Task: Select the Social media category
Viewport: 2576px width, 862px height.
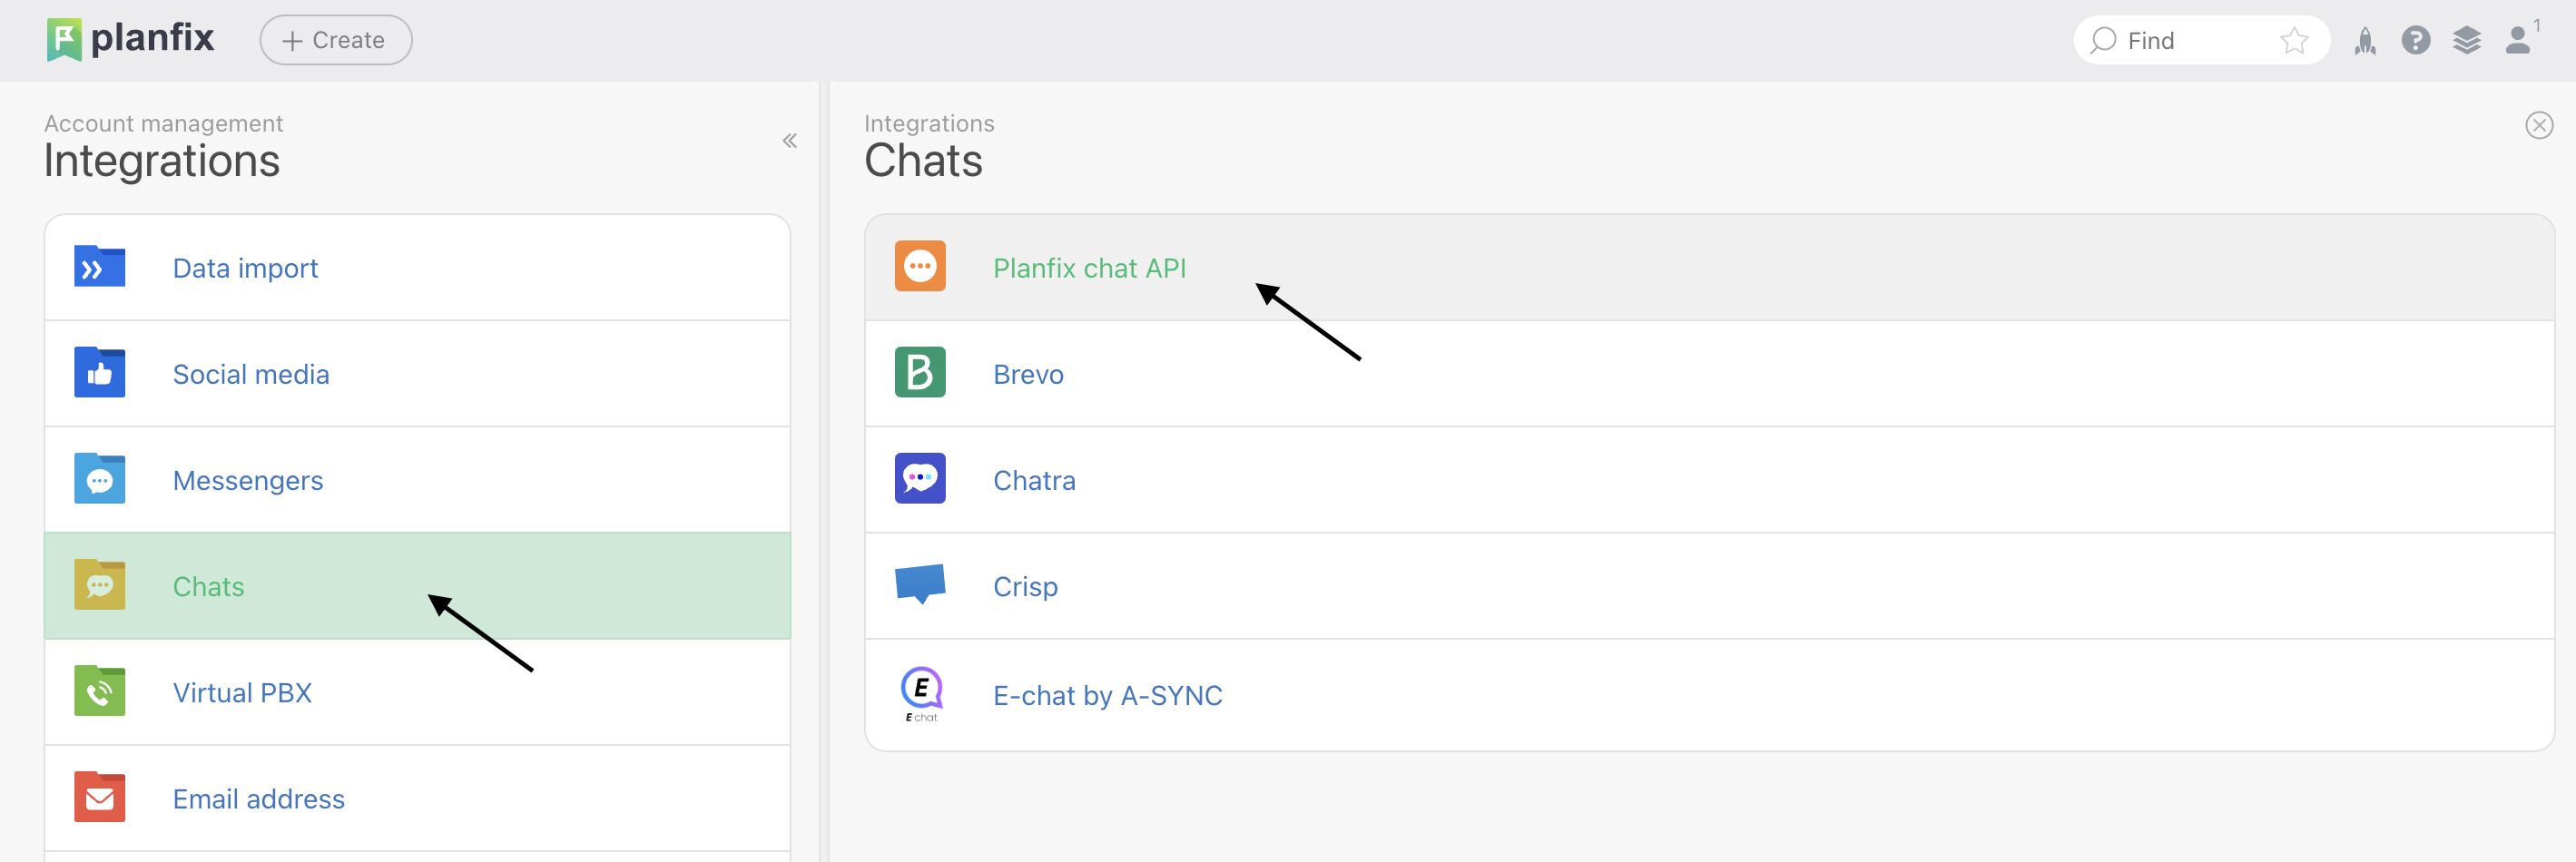Action: pyautogui.click(x=250, y=374)
